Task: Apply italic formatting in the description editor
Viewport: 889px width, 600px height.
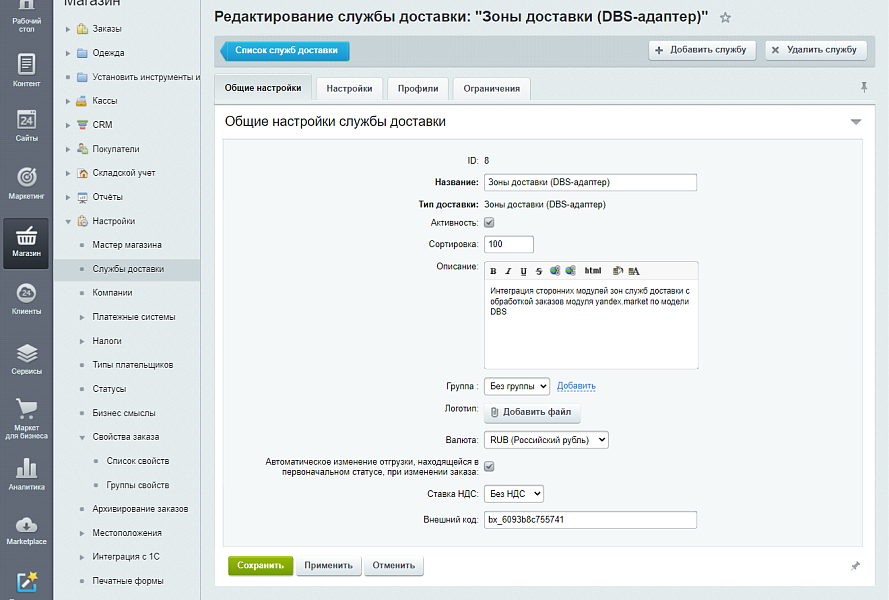Action: [x=509, y=270]
